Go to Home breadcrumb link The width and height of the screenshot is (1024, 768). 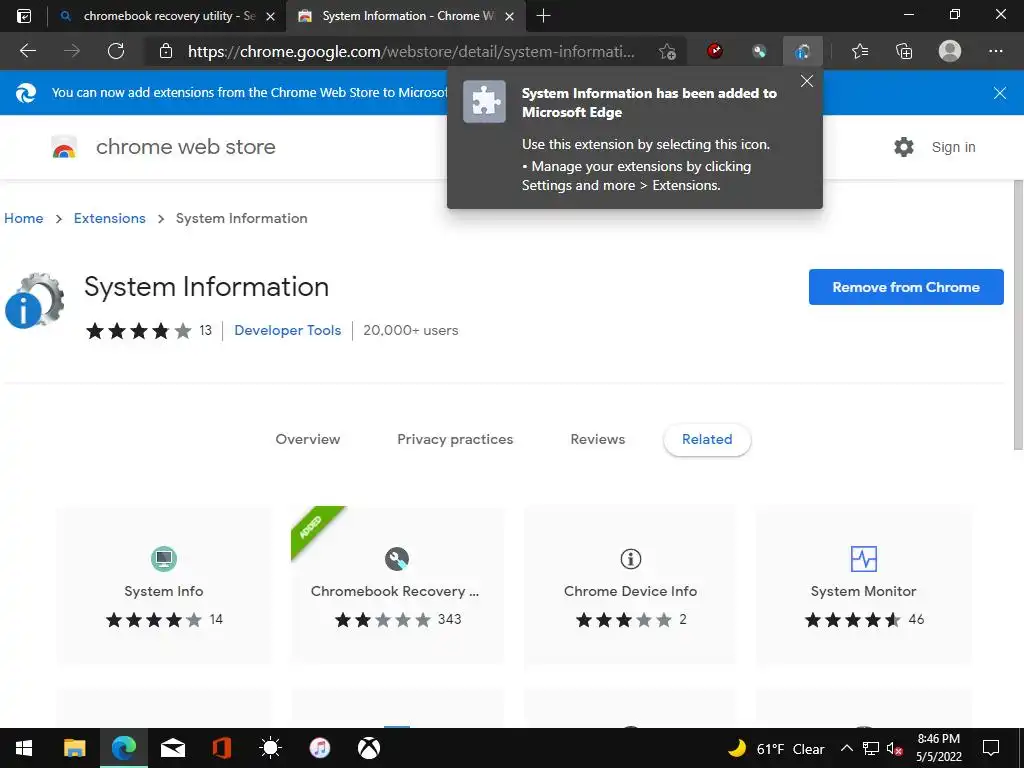tap(24, 218)
